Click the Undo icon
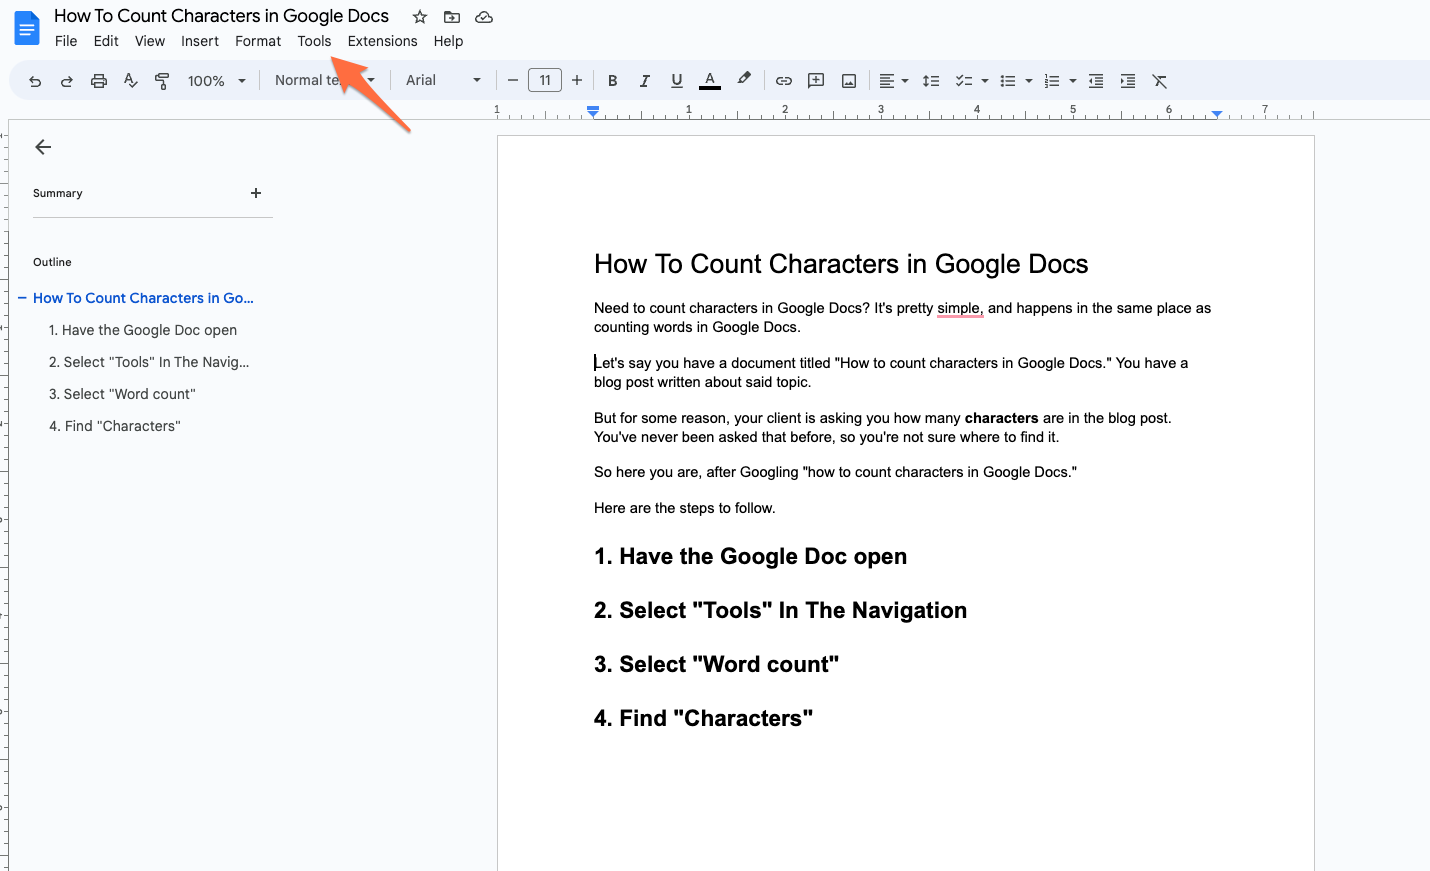This screenshot has height=871, width=1430. click(35, 80)
